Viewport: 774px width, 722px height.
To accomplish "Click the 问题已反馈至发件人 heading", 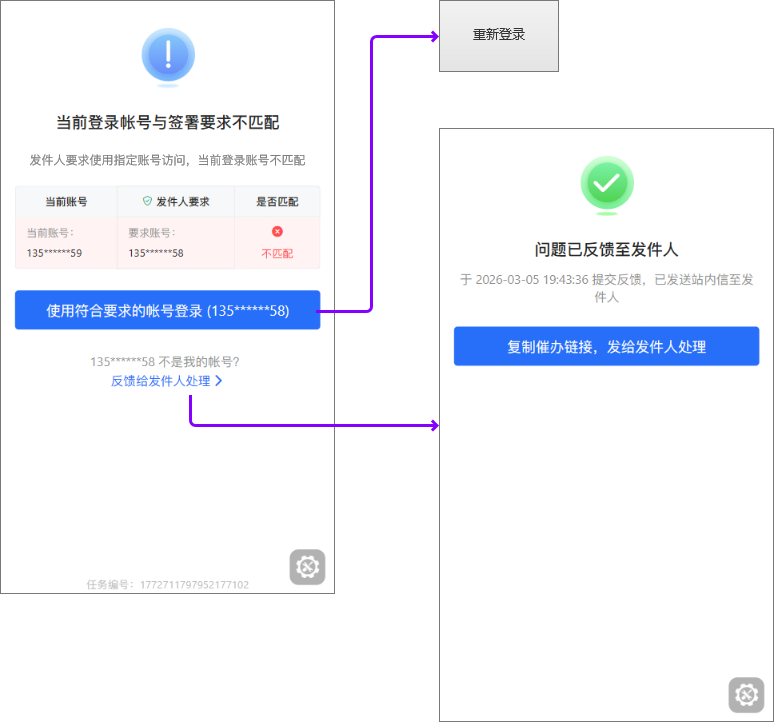I will pyautogui.click(x=607, y=249).
